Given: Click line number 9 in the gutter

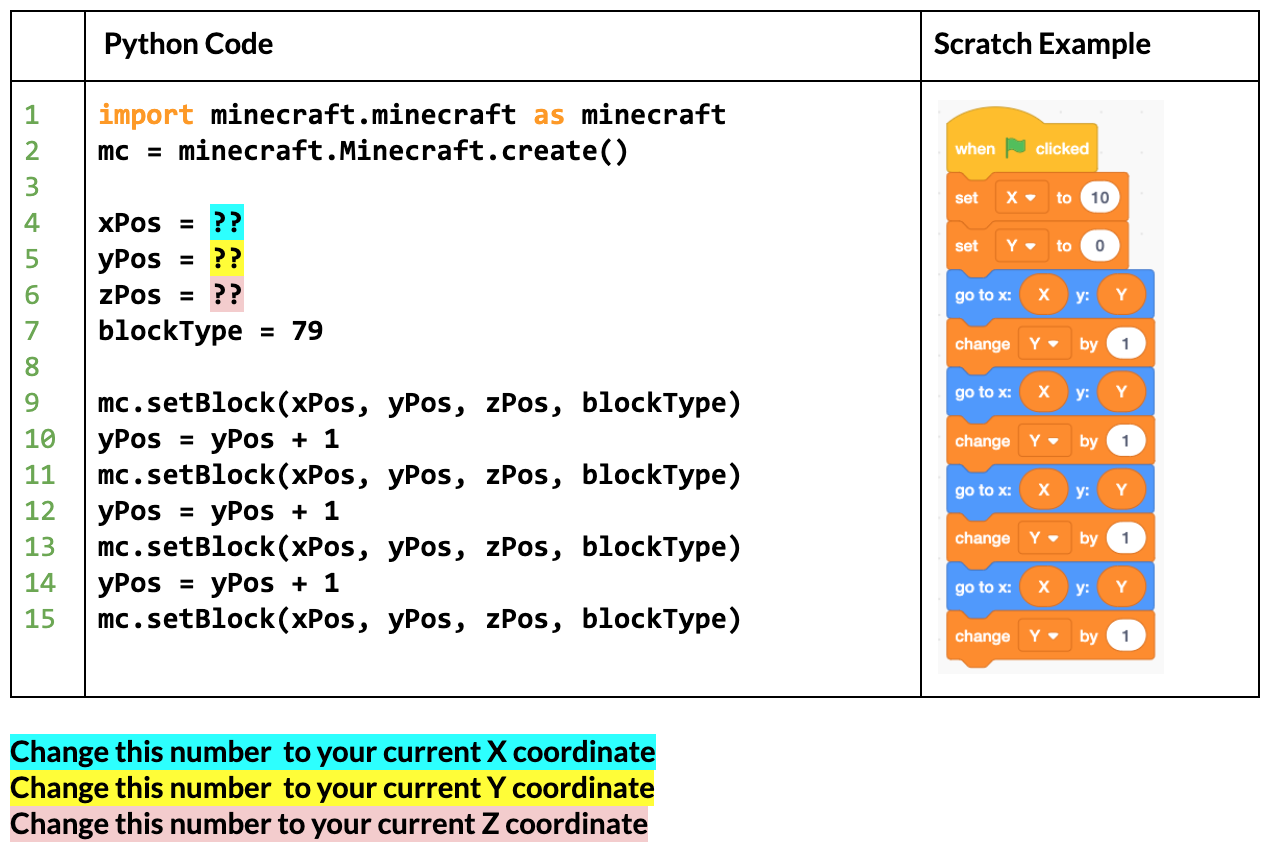Looking at the screenshot, I should click(32, 403).
